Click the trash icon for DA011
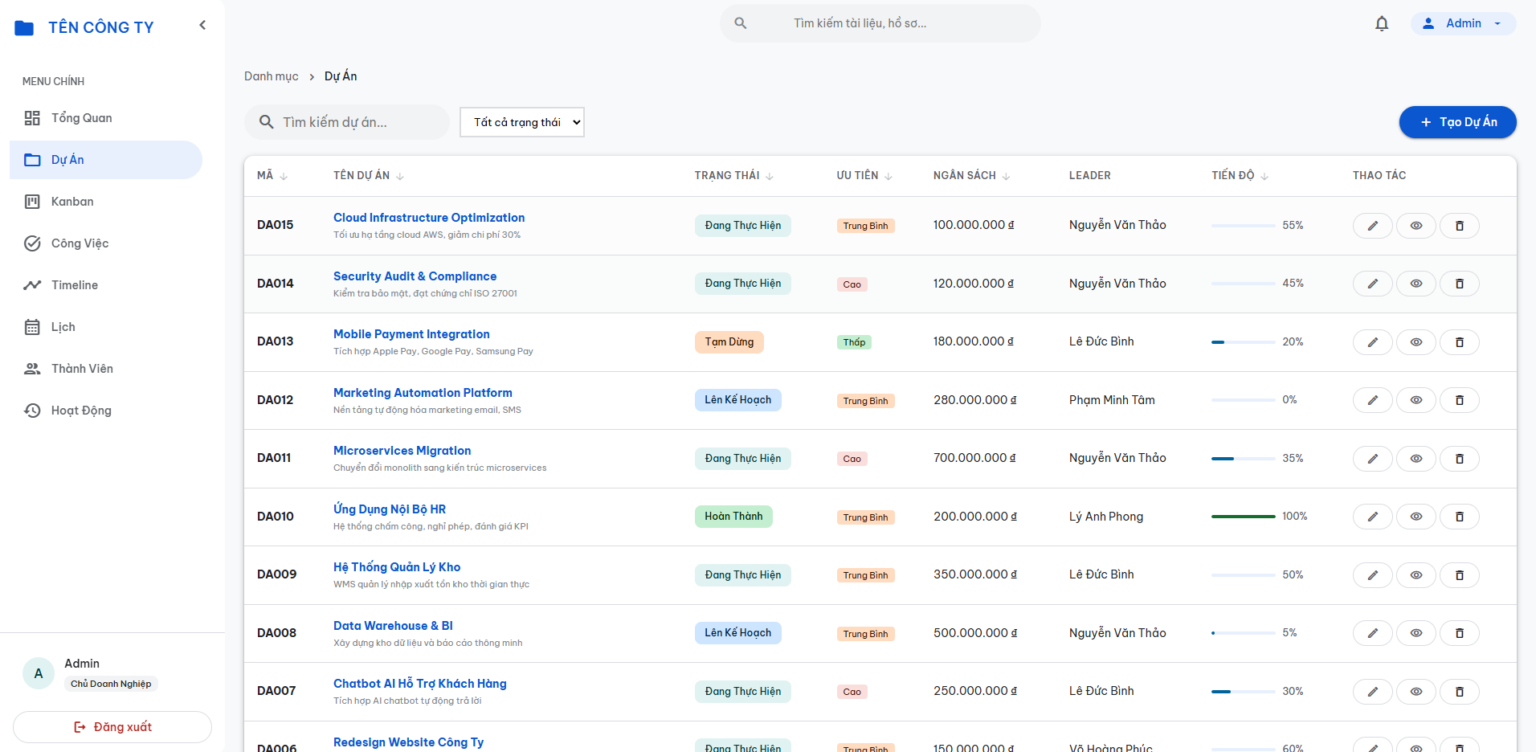 pos(1459,459)
